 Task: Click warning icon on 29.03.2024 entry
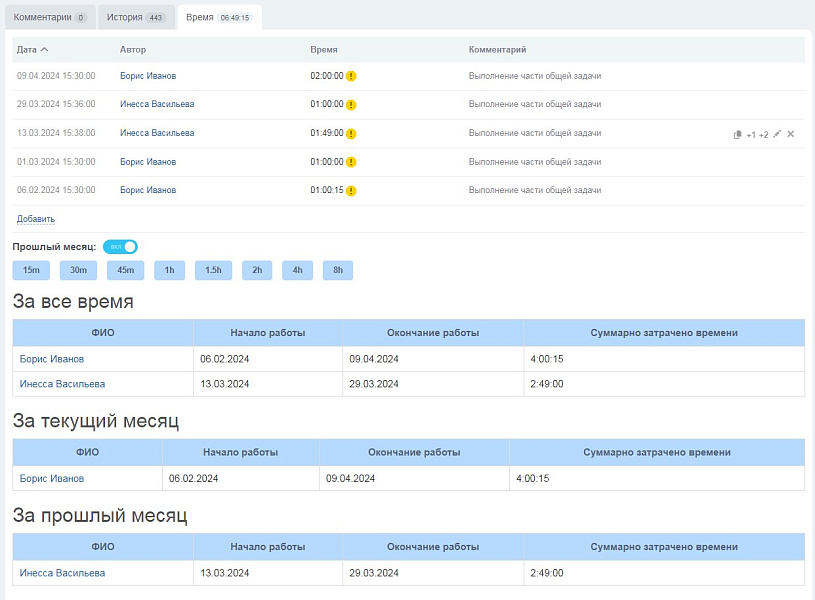coord(351,105)
